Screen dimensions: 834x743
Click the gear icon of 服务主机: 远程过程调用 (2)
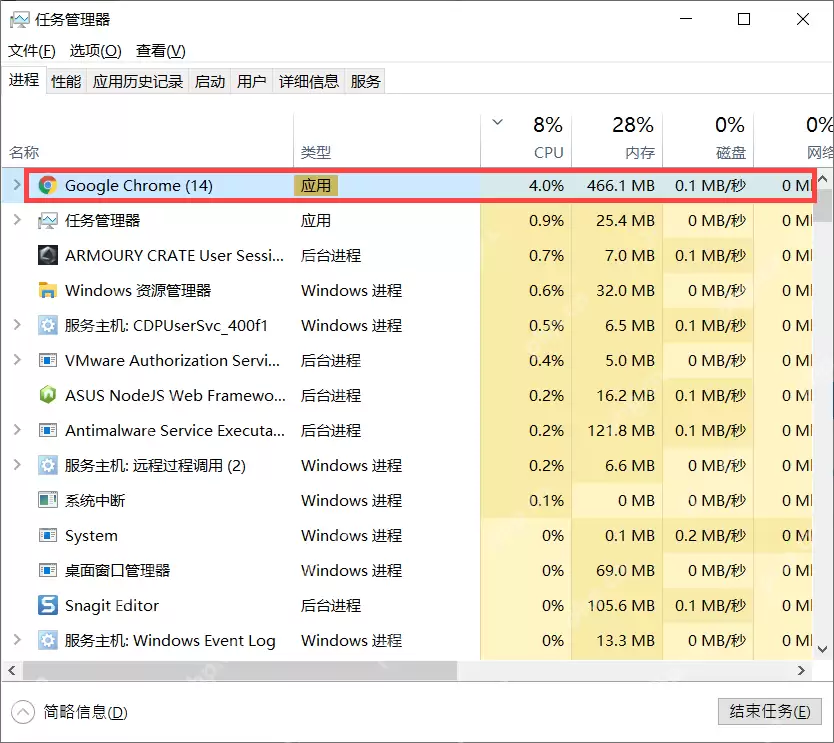(x=47, y=465)
